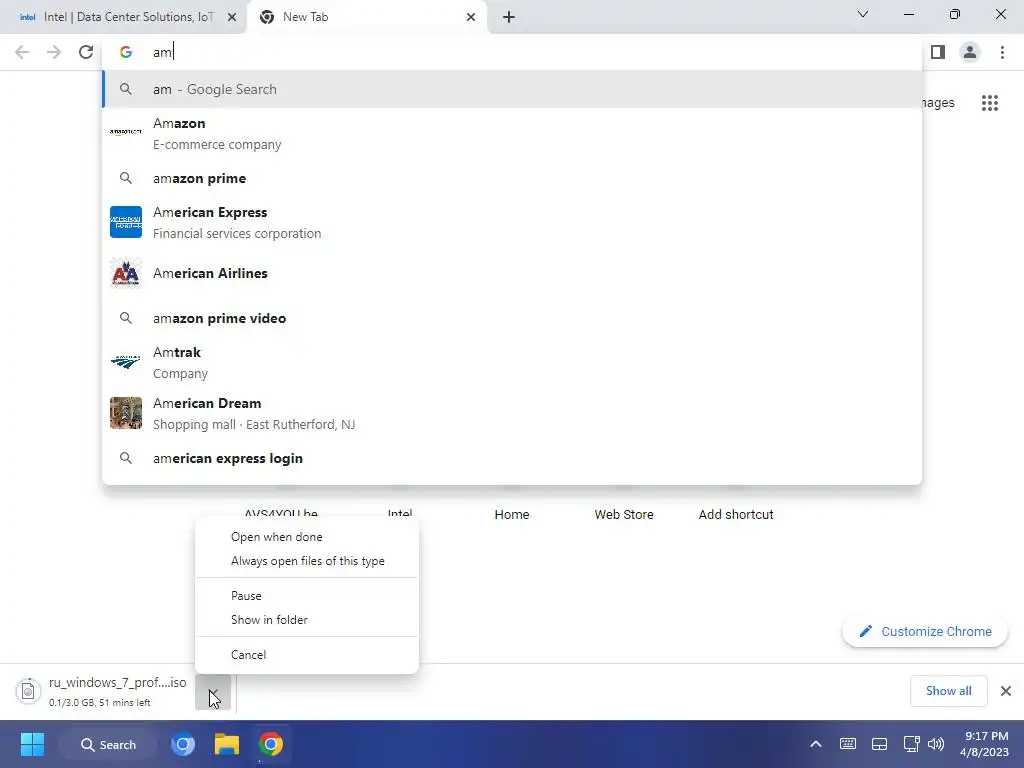Click the Chrome taskbar icon
The image size is (1024, 768).
[x=270, y=744]
